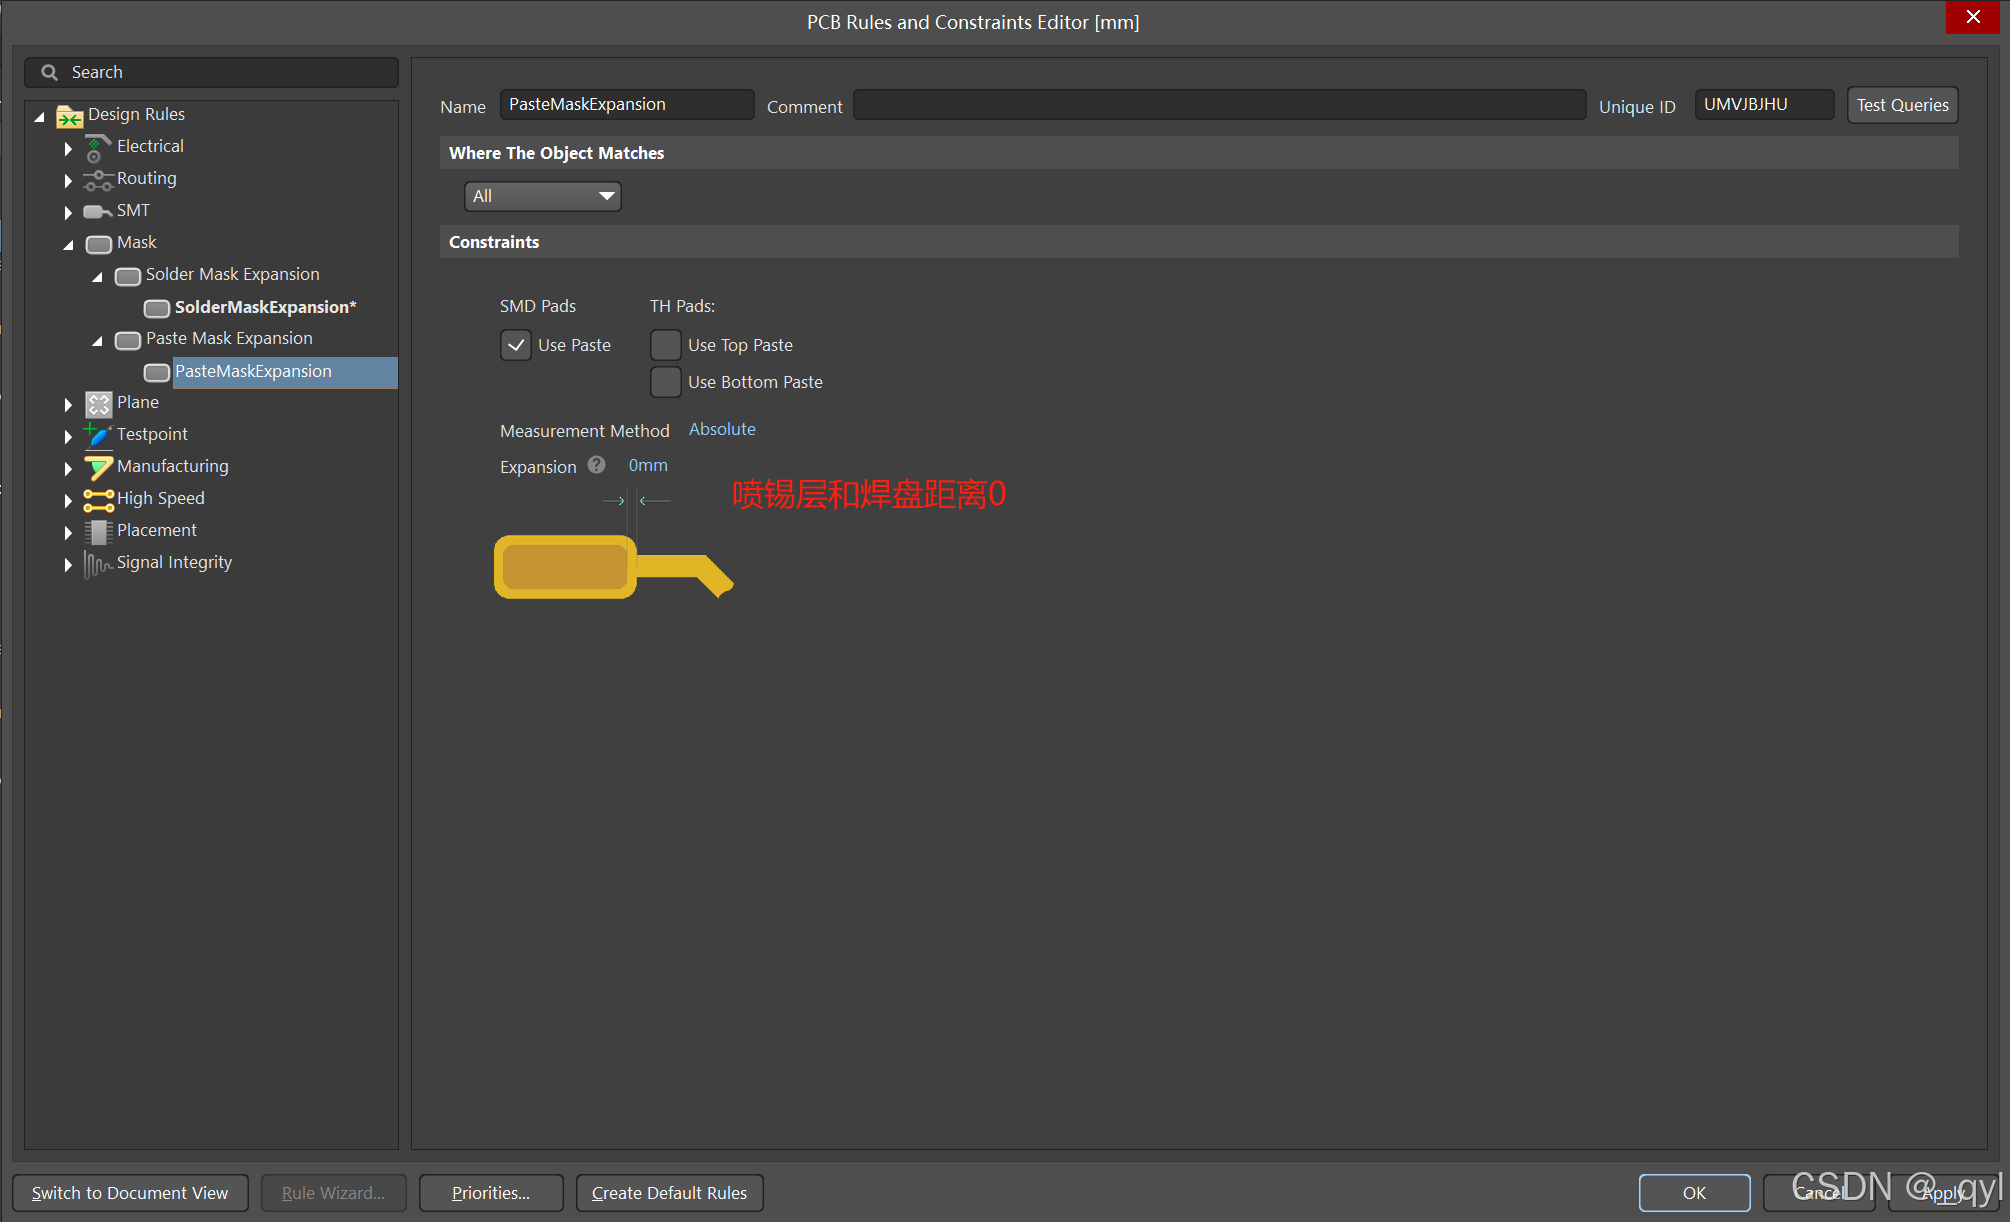The height and width of the screenshot is (1222, 2010).
Task: Expand the Placement tree node
Action: (x=68, y=532)
